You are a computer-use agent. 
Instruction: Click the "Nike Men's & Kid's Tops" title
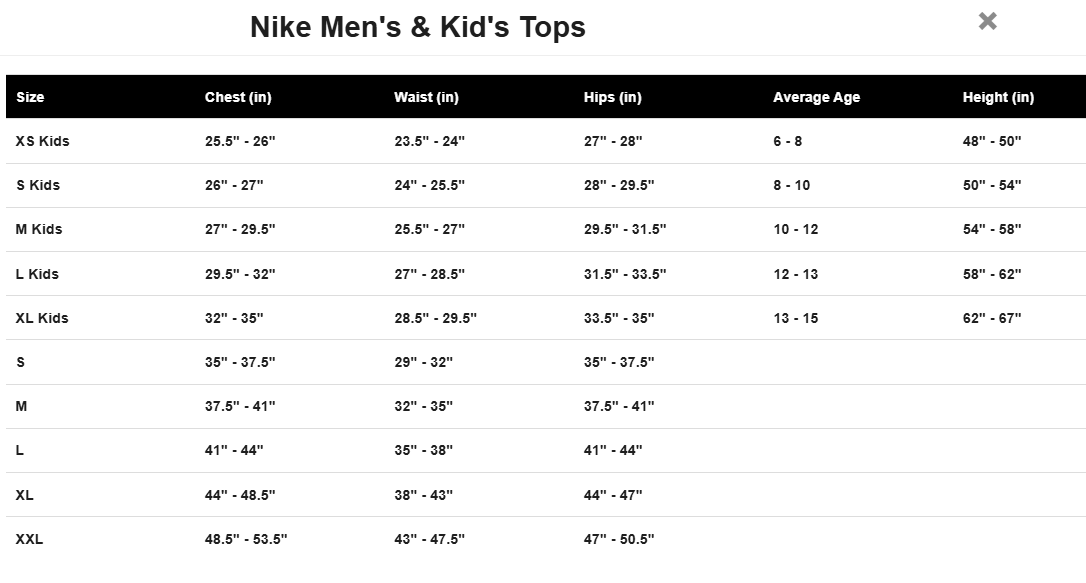point(417,27)
